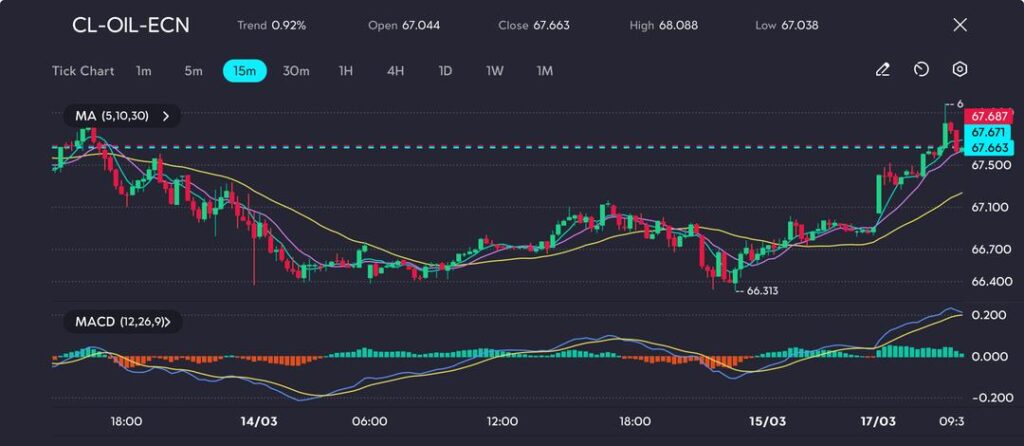Choose the 1W weekly timeframe
This screenshot has height=446, width=1024.
tap(495, 71)
